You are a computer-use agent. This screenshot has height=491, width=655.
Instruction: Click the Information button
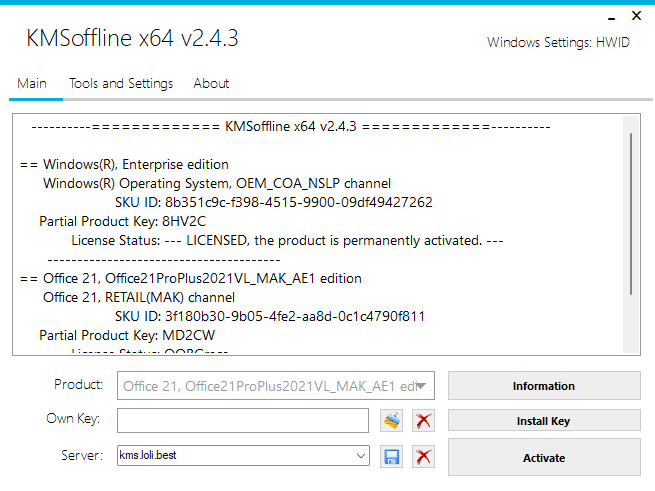point(544,386)
